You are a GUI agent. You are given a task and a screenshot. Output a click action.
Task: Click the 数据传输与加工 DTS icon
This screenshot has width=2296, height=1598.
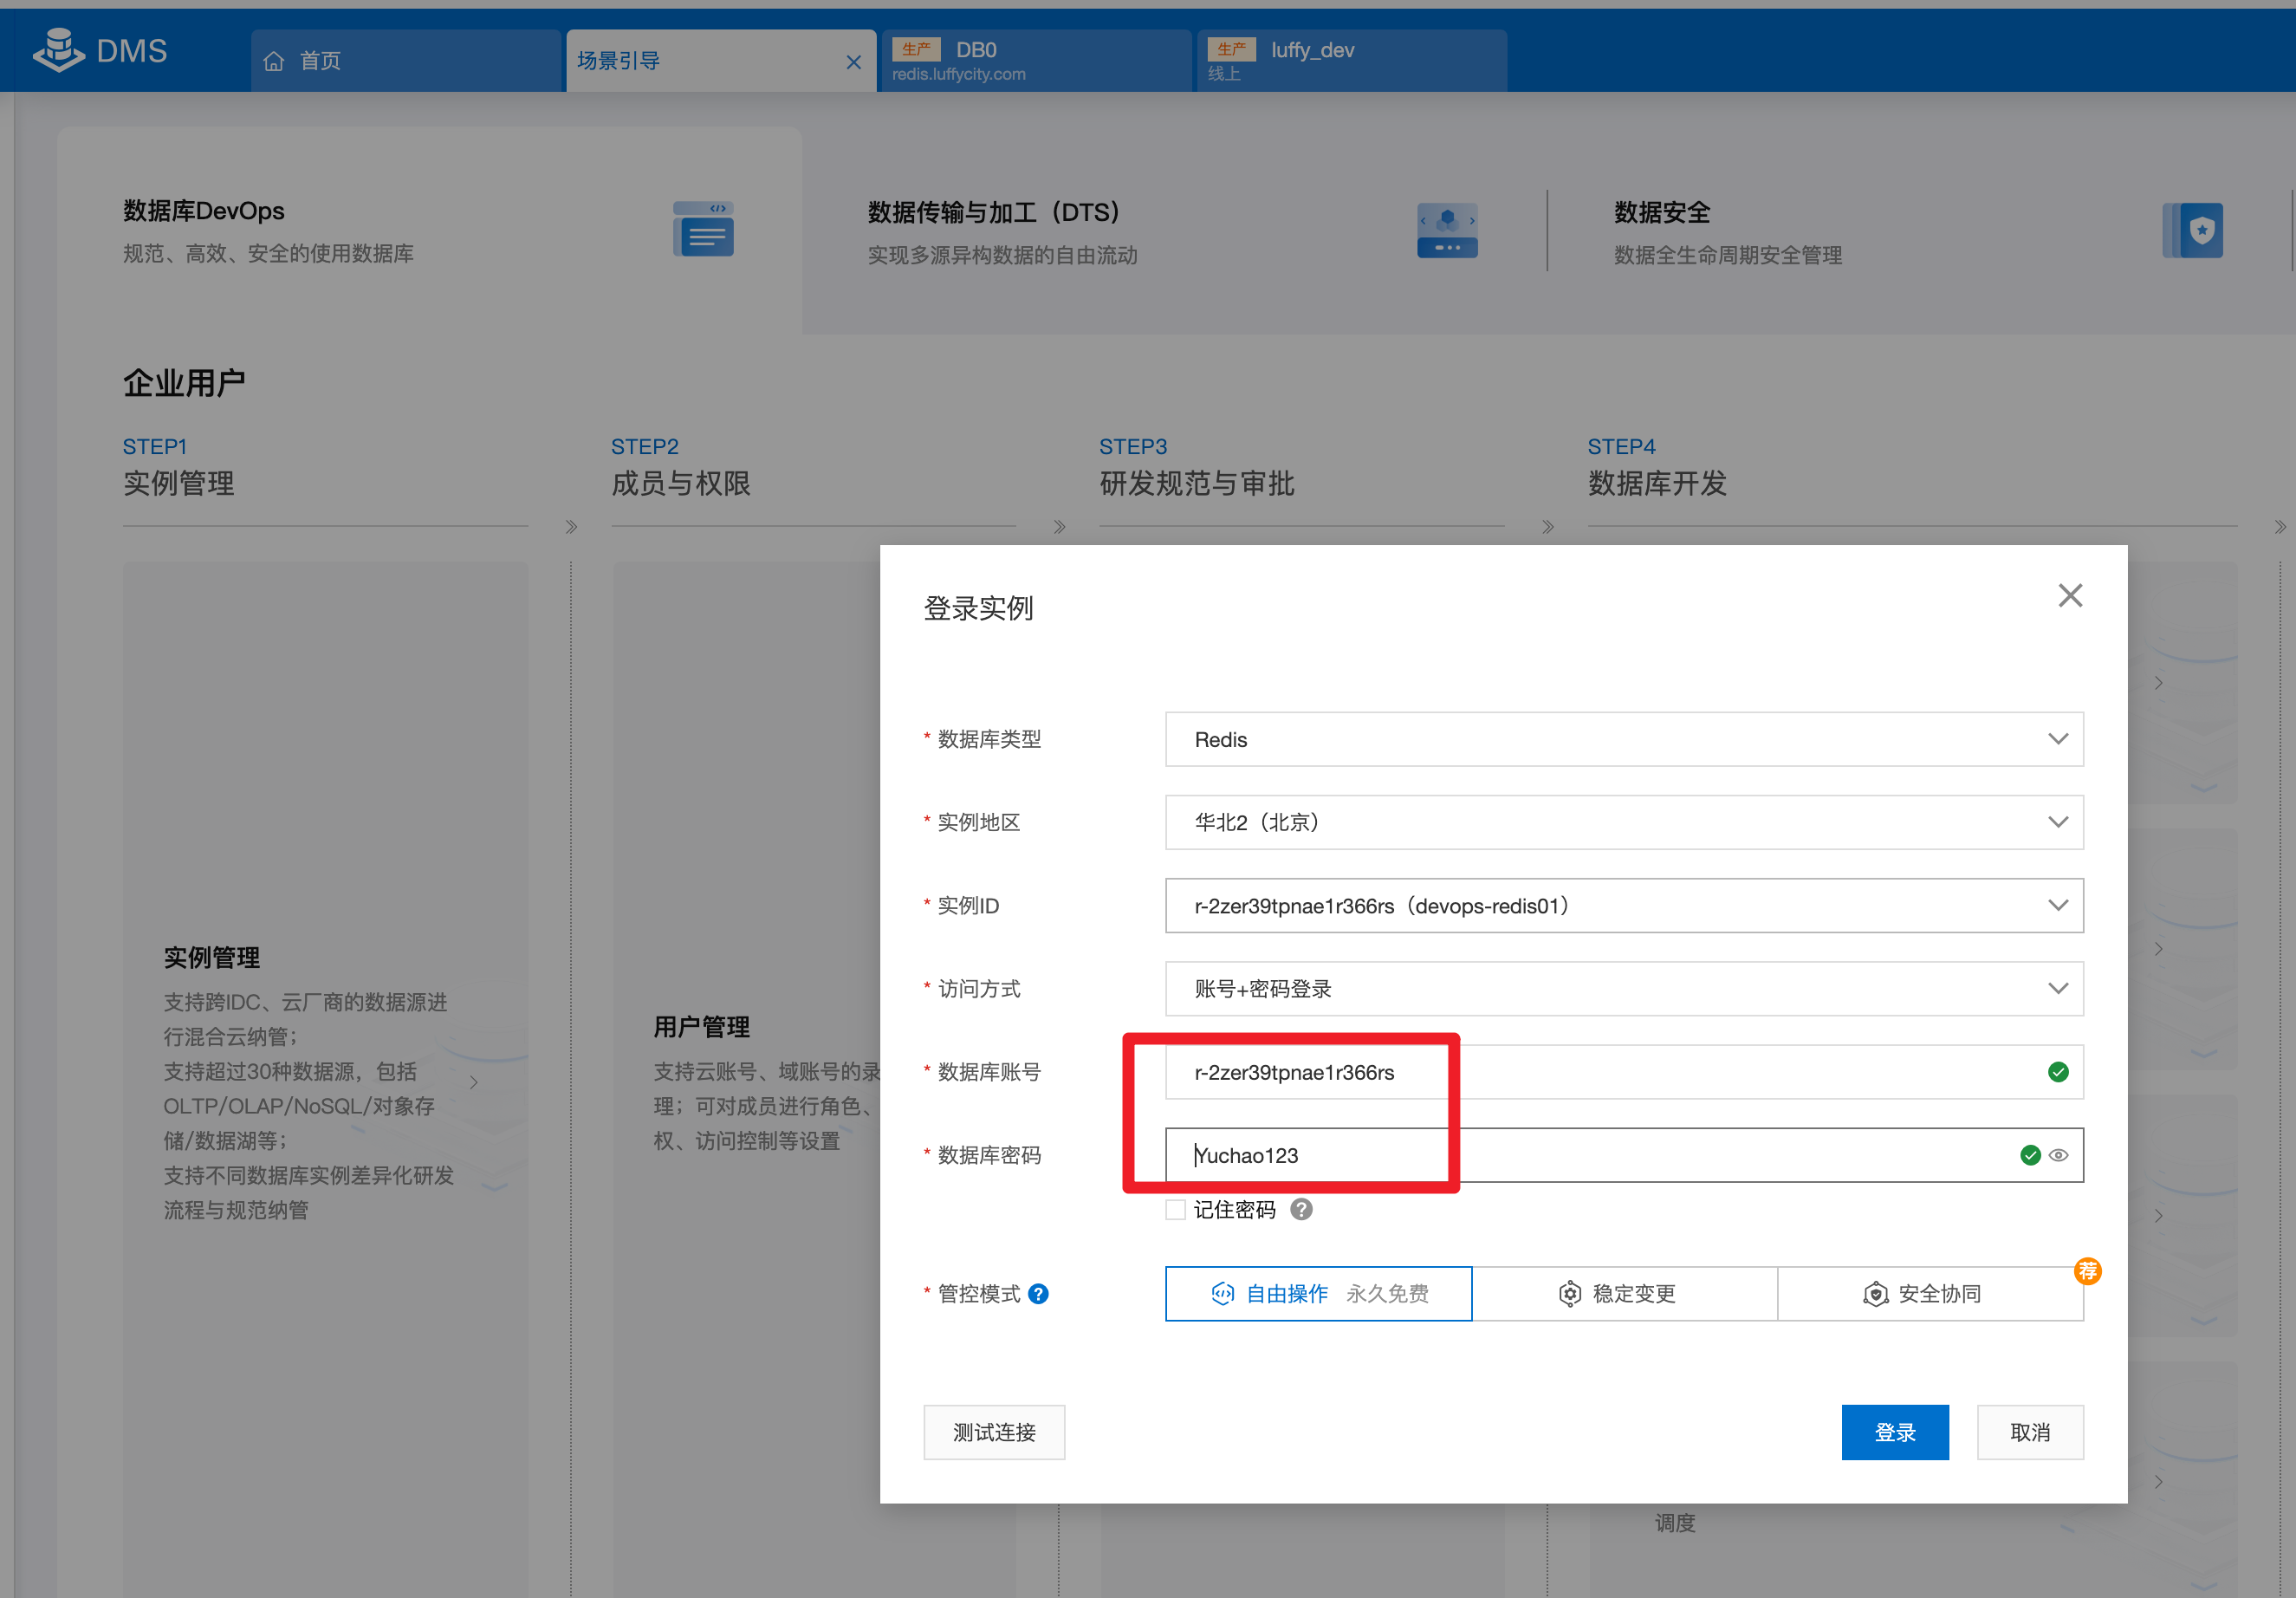(x=1446, y=230)
